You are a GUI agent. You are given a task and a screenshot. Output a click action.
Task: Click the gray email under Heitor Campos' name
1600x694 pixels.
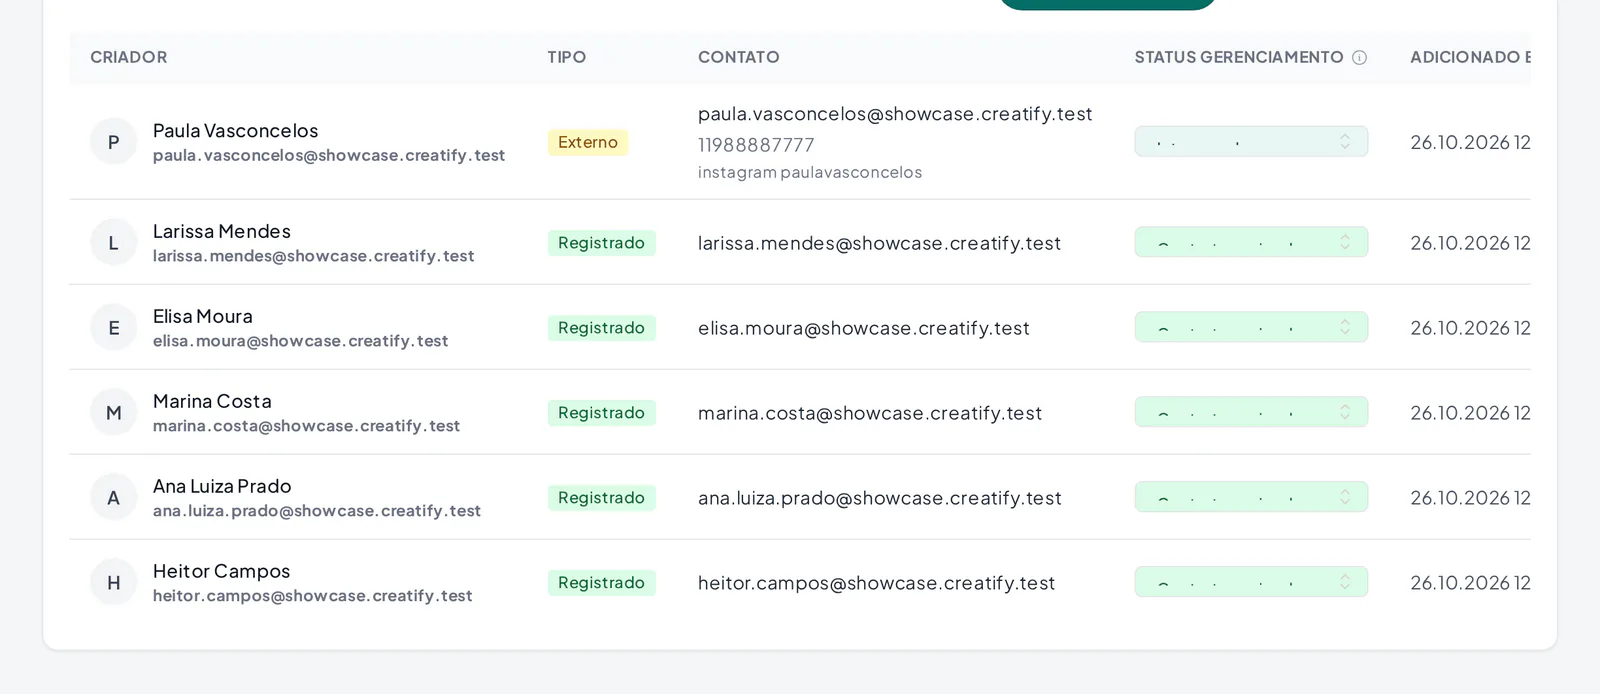tap(313, 597)
